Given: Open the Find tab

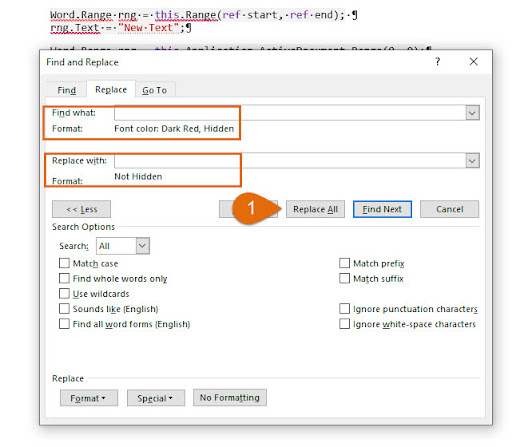Looking at the screenshot, I should 67,90.
